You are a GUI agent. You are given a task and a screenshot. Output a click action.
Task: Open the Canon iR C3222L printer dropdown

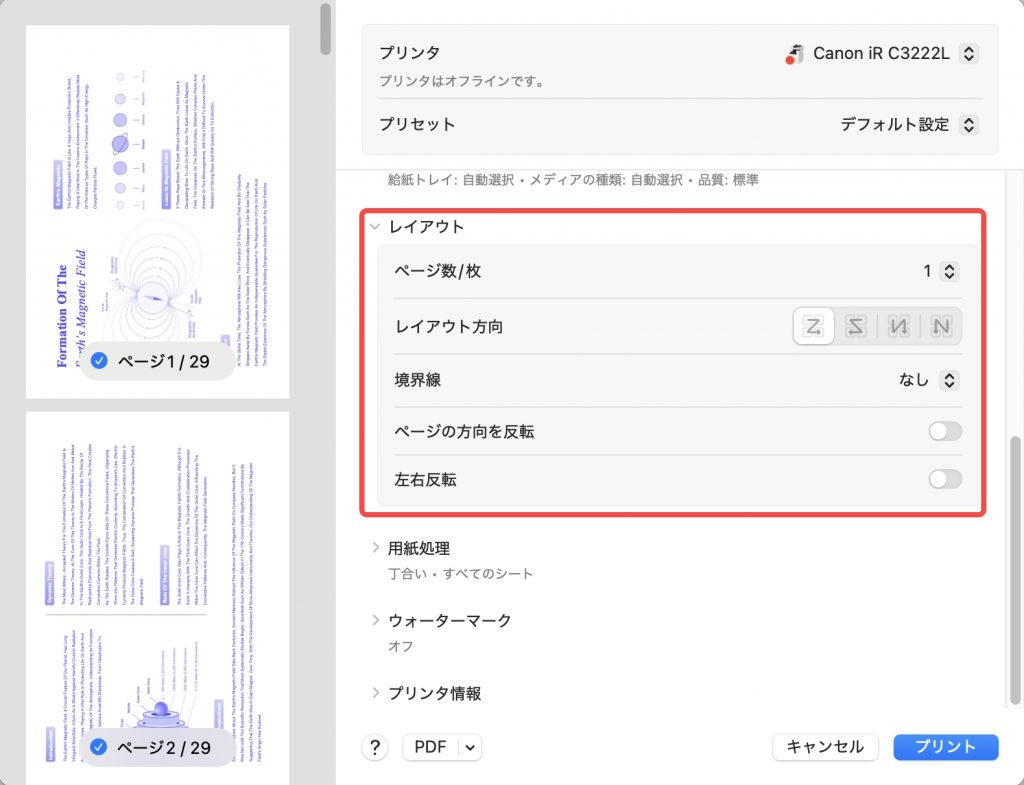click(x=969, y=54)
